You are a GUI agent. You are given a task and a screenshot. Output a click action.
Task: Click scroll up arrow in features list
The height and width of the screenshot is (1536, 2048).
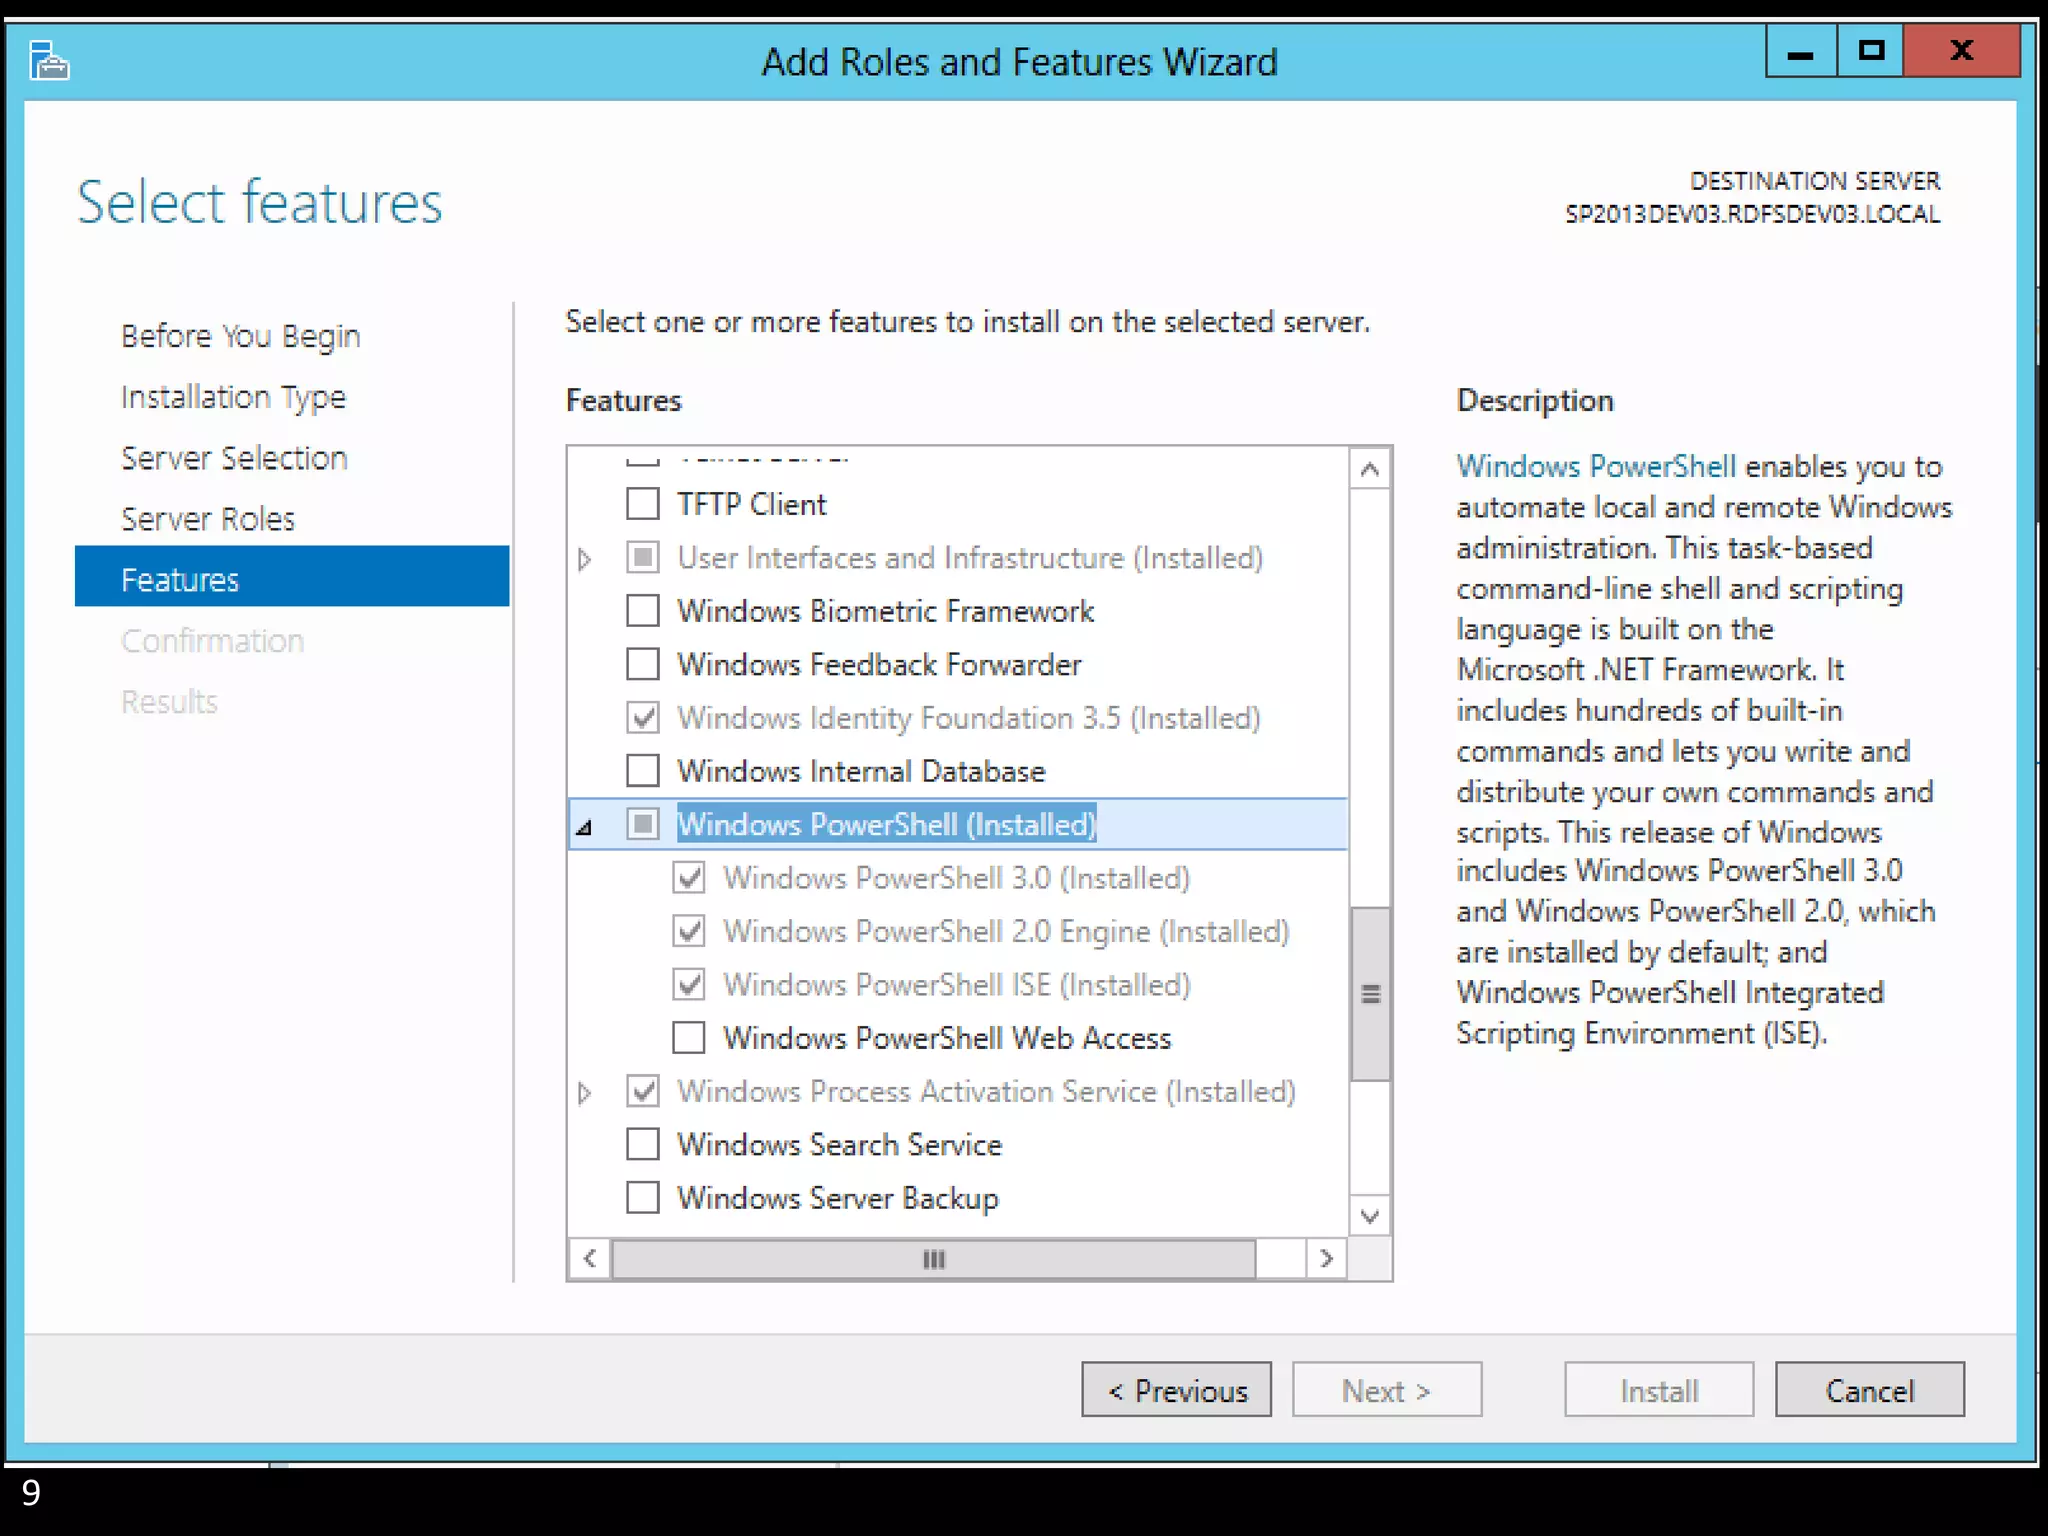1370,470
